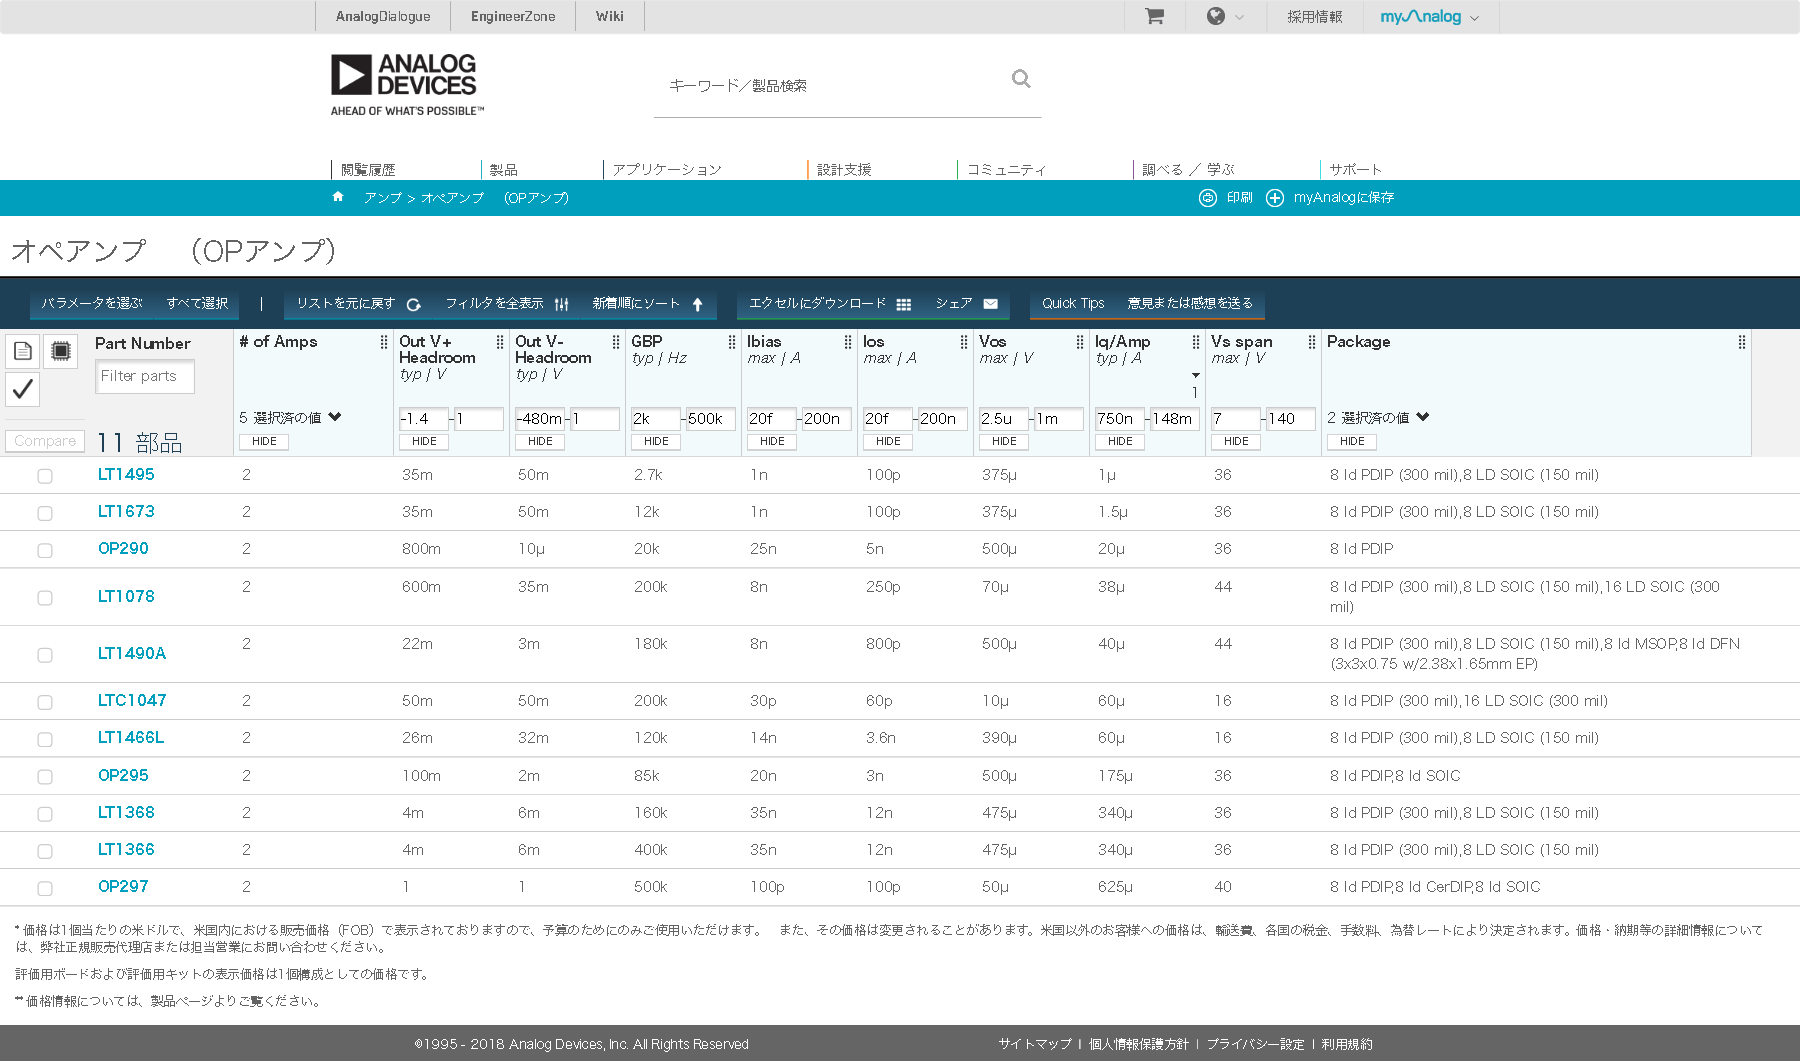Click drag handle of Vs span column
Screen dimensions: 1800x1061
(1312, 342)
